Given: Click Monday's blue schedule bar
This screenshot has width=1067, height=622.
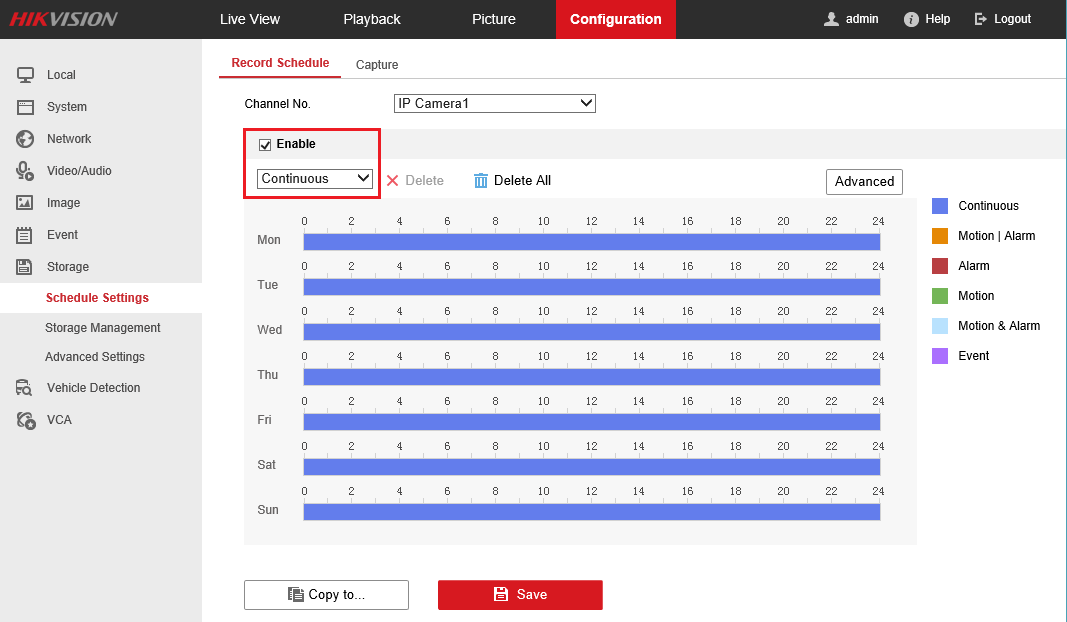Looking at the screenshot, I should pos(591,242).
